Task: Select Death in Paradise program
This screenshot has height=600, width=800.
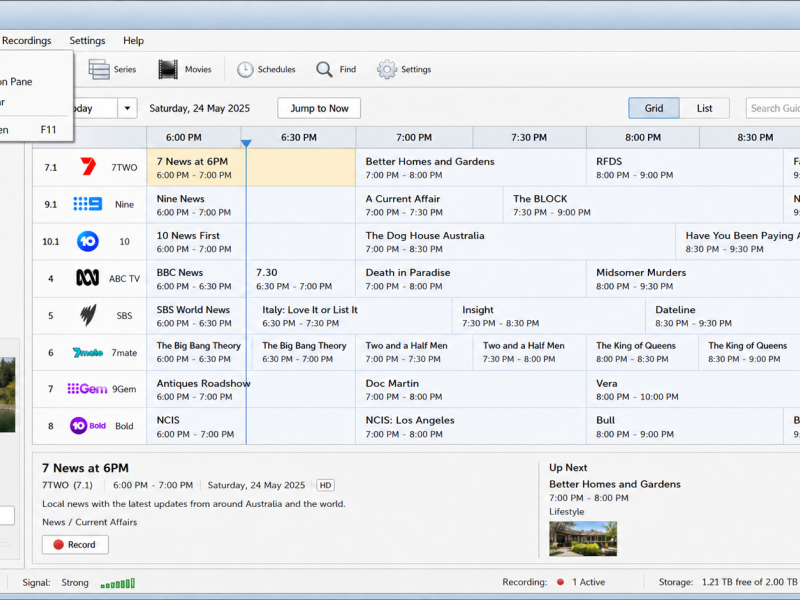Action: pos(471,279)
